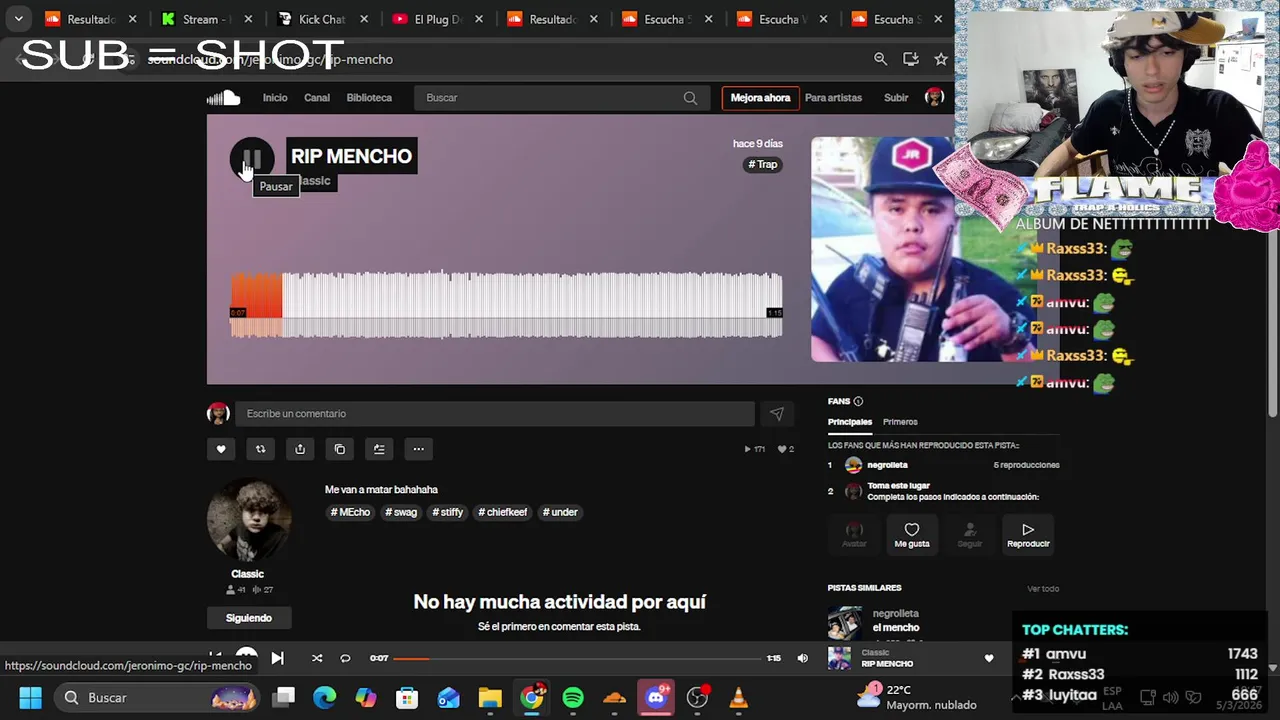Viewport: 1280px width, 720px height.
Task: Switch to the Kick Chat browser tab
Action: [322, 19]
